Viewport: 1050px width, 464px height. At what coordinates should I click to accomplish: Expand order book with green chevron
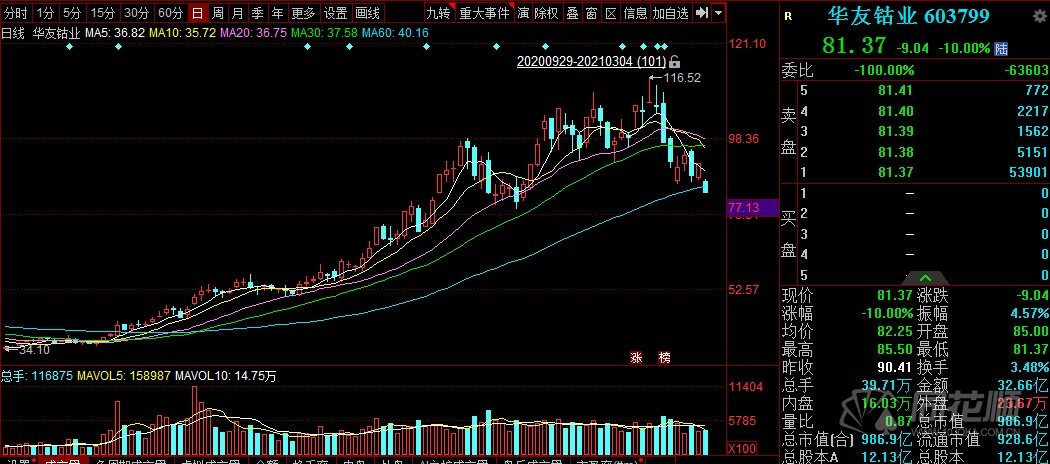[x=925, y=278]
